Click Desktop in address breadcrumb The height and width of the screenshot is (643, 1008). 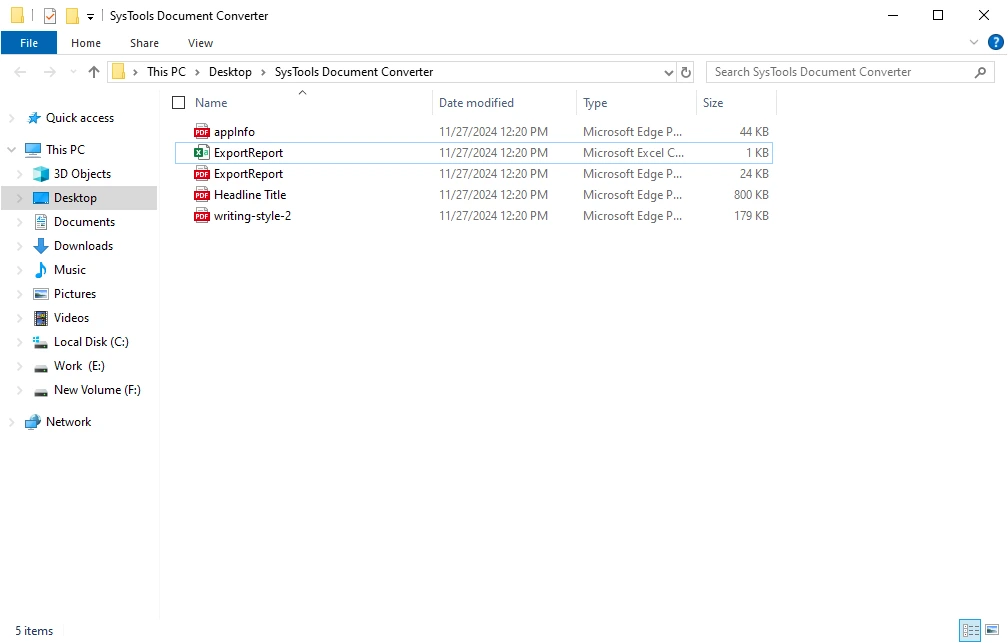230,72
